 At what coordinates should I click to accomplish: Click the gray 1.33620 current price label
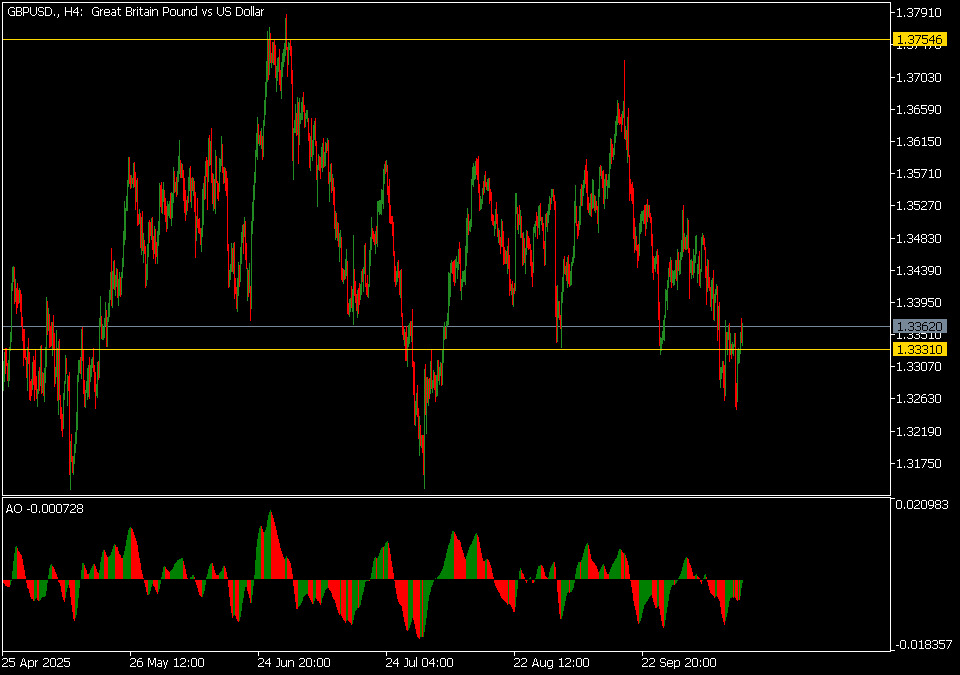coord(918,327)
